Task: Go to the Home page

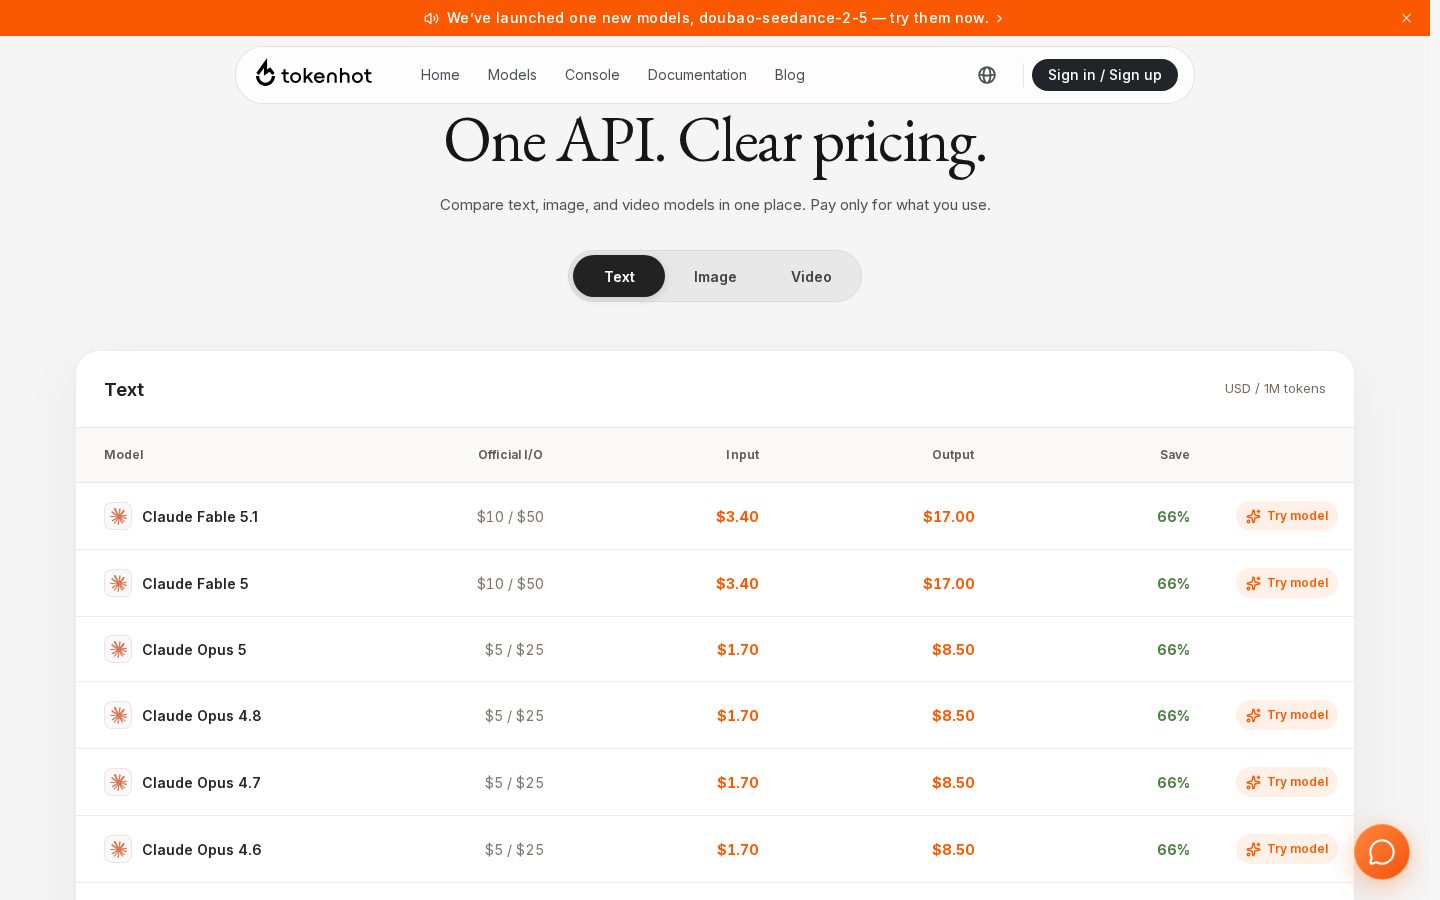Action: point(440,75)
